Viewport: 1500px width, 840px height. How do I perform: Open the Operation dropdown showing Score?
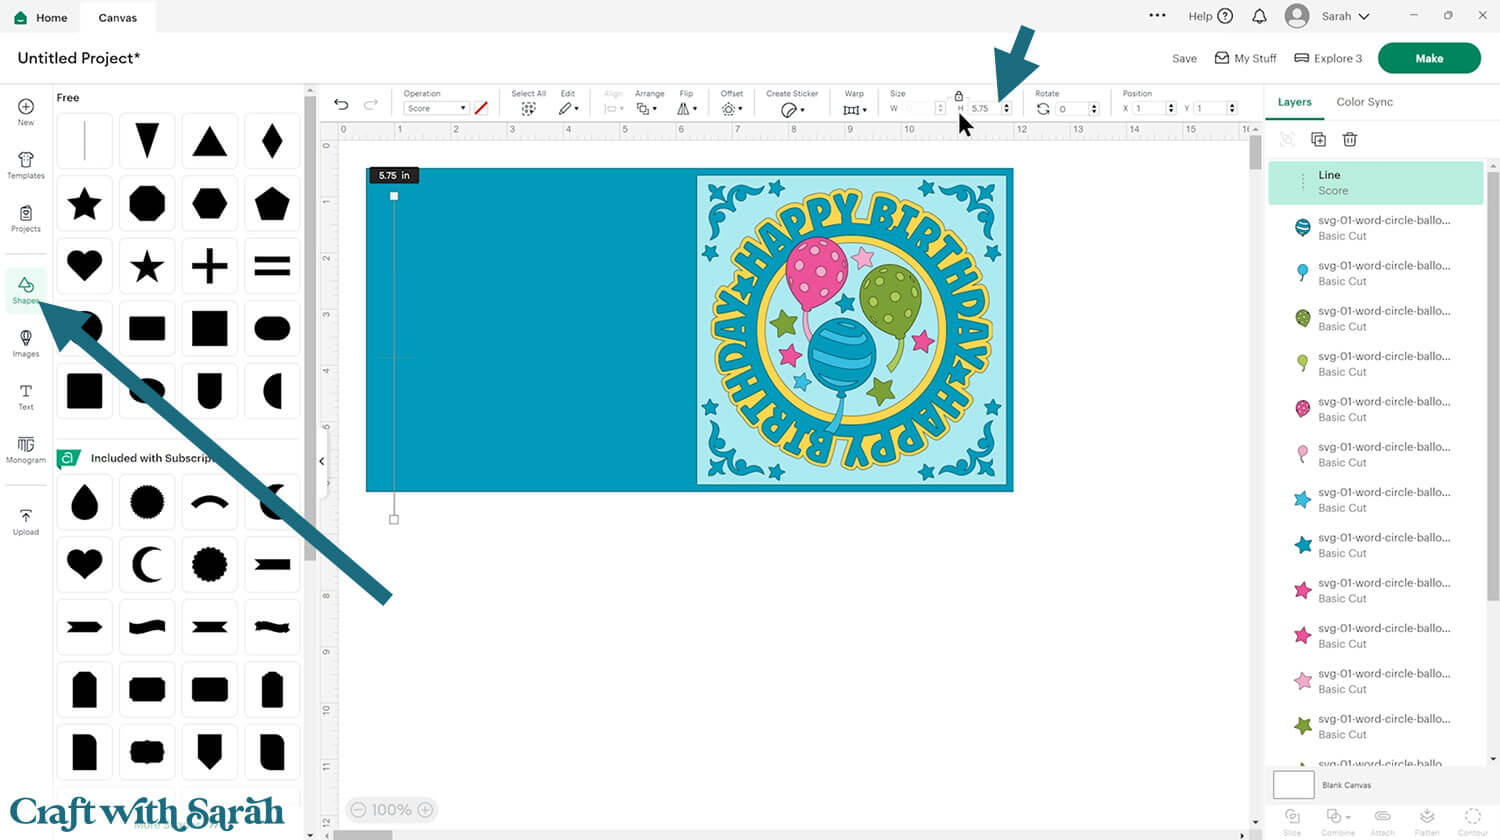coord(436,108)
